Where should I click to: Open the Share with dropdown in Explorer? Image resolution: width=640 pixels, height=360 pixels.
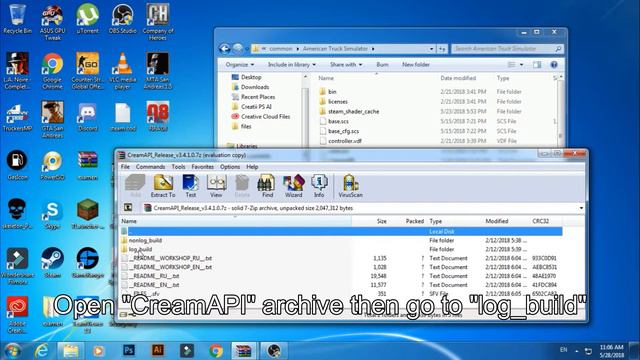(346, 64)
